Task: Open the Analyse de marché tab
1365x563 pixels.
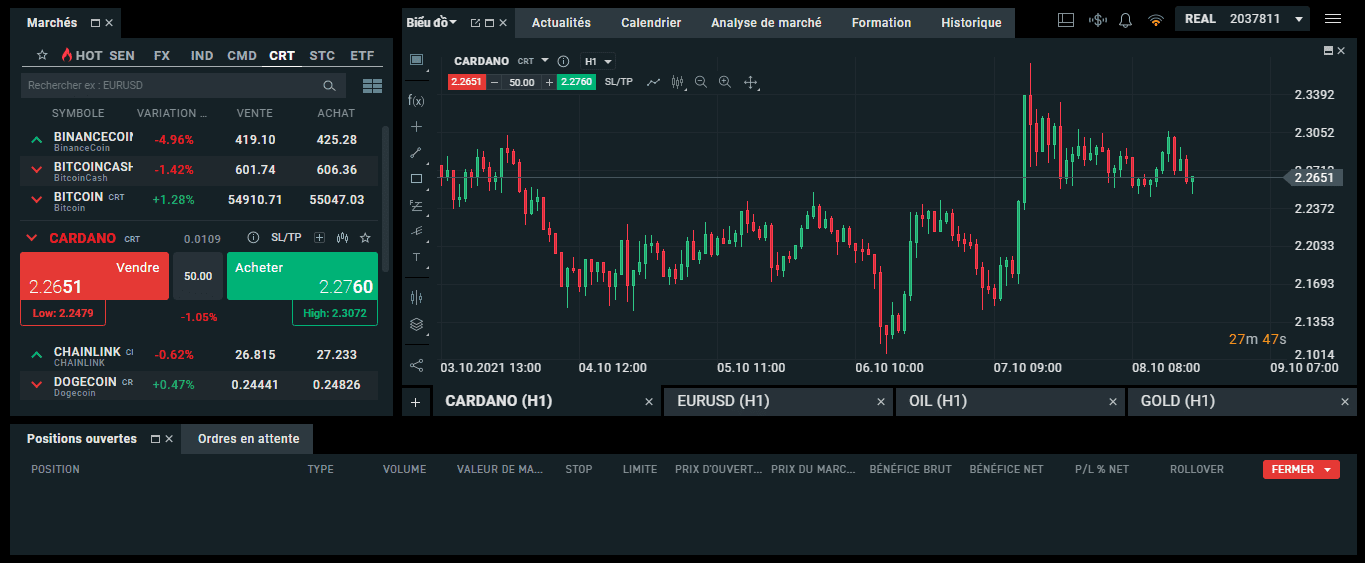Action: point(766,22)
